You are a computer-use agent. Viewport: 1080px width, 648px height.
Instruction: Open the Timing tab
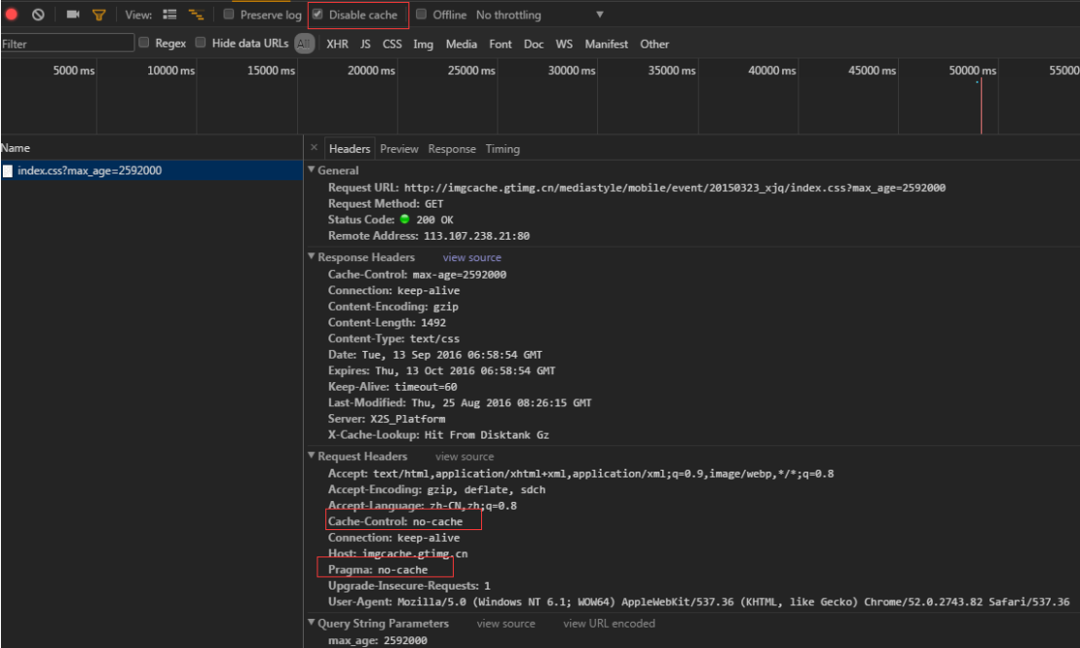(502, 149)
